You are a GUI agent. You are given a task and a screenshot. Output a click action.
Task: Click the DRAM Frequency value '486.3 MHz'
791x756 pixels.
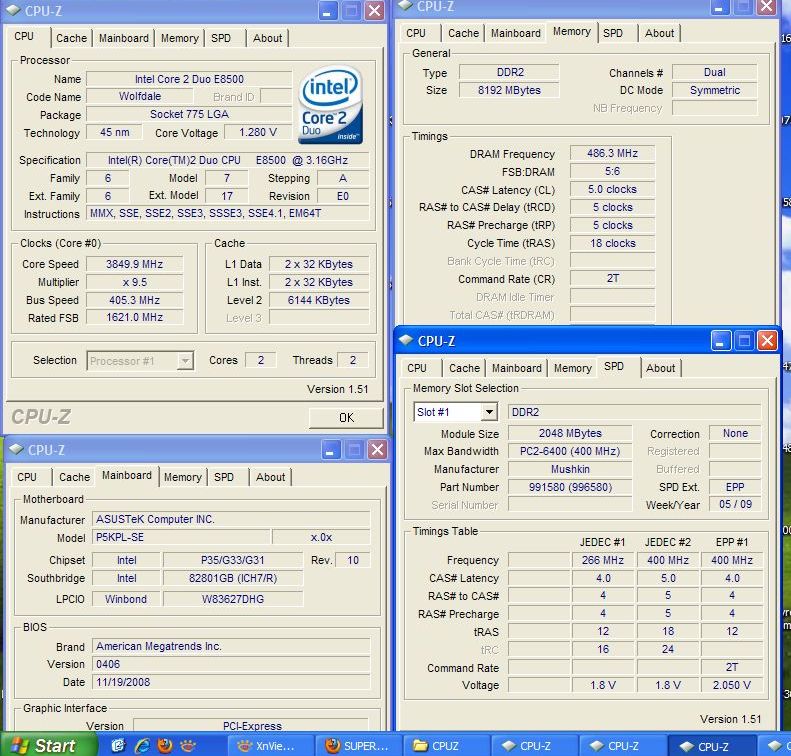612,153
